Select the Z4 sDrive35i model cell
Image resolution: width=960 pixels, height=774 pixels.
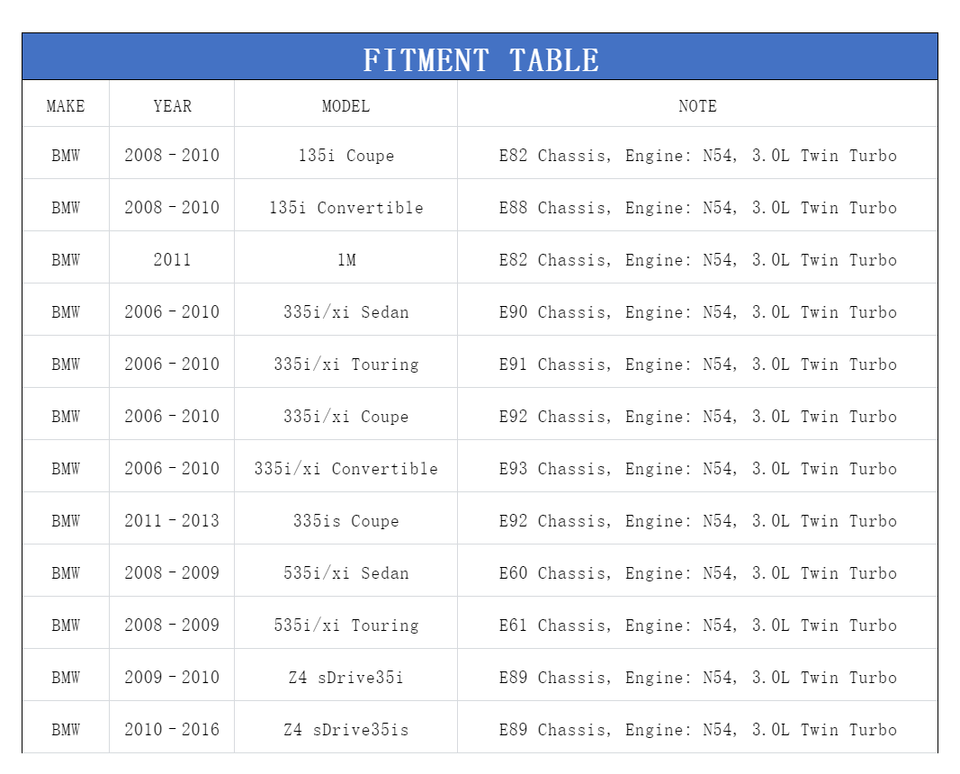coord(346,677)
